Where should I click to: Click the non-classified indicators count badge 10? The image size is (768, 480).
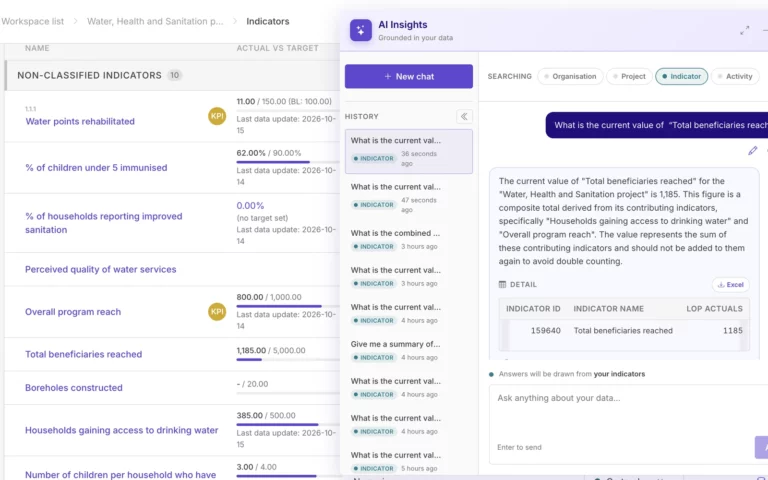click(x=174, y=75)
